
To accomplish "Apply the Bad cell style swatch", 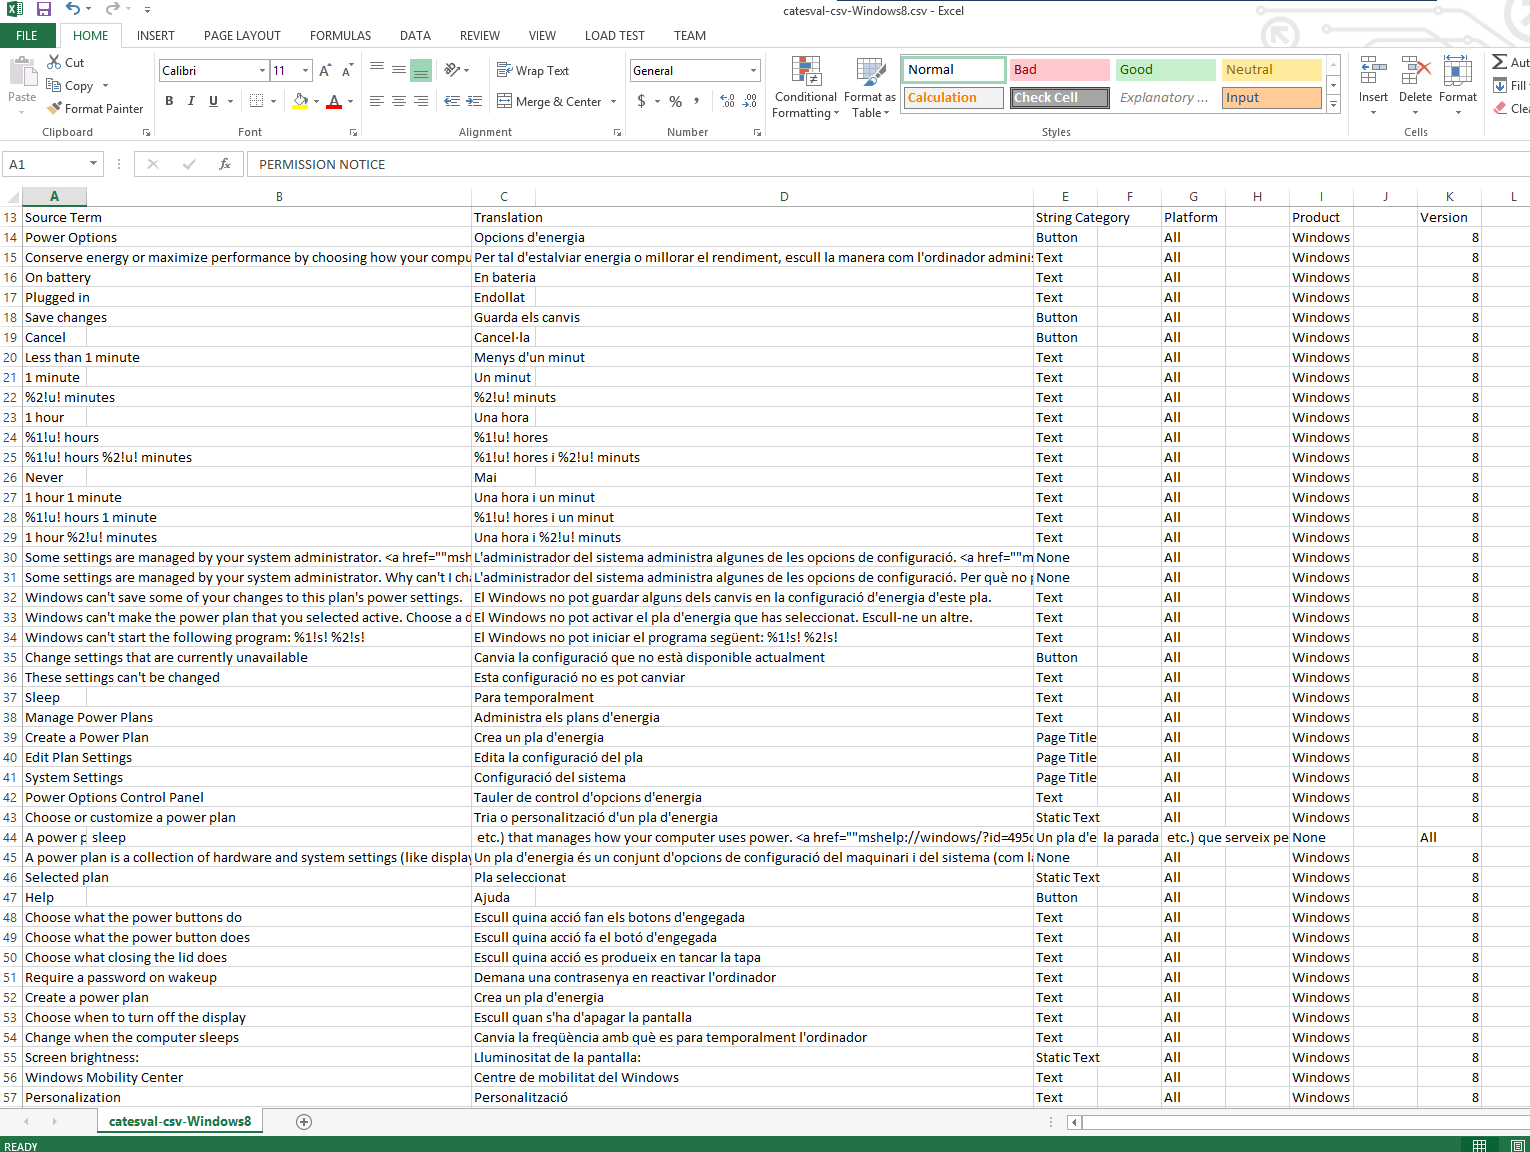I will pos(1059,70).
